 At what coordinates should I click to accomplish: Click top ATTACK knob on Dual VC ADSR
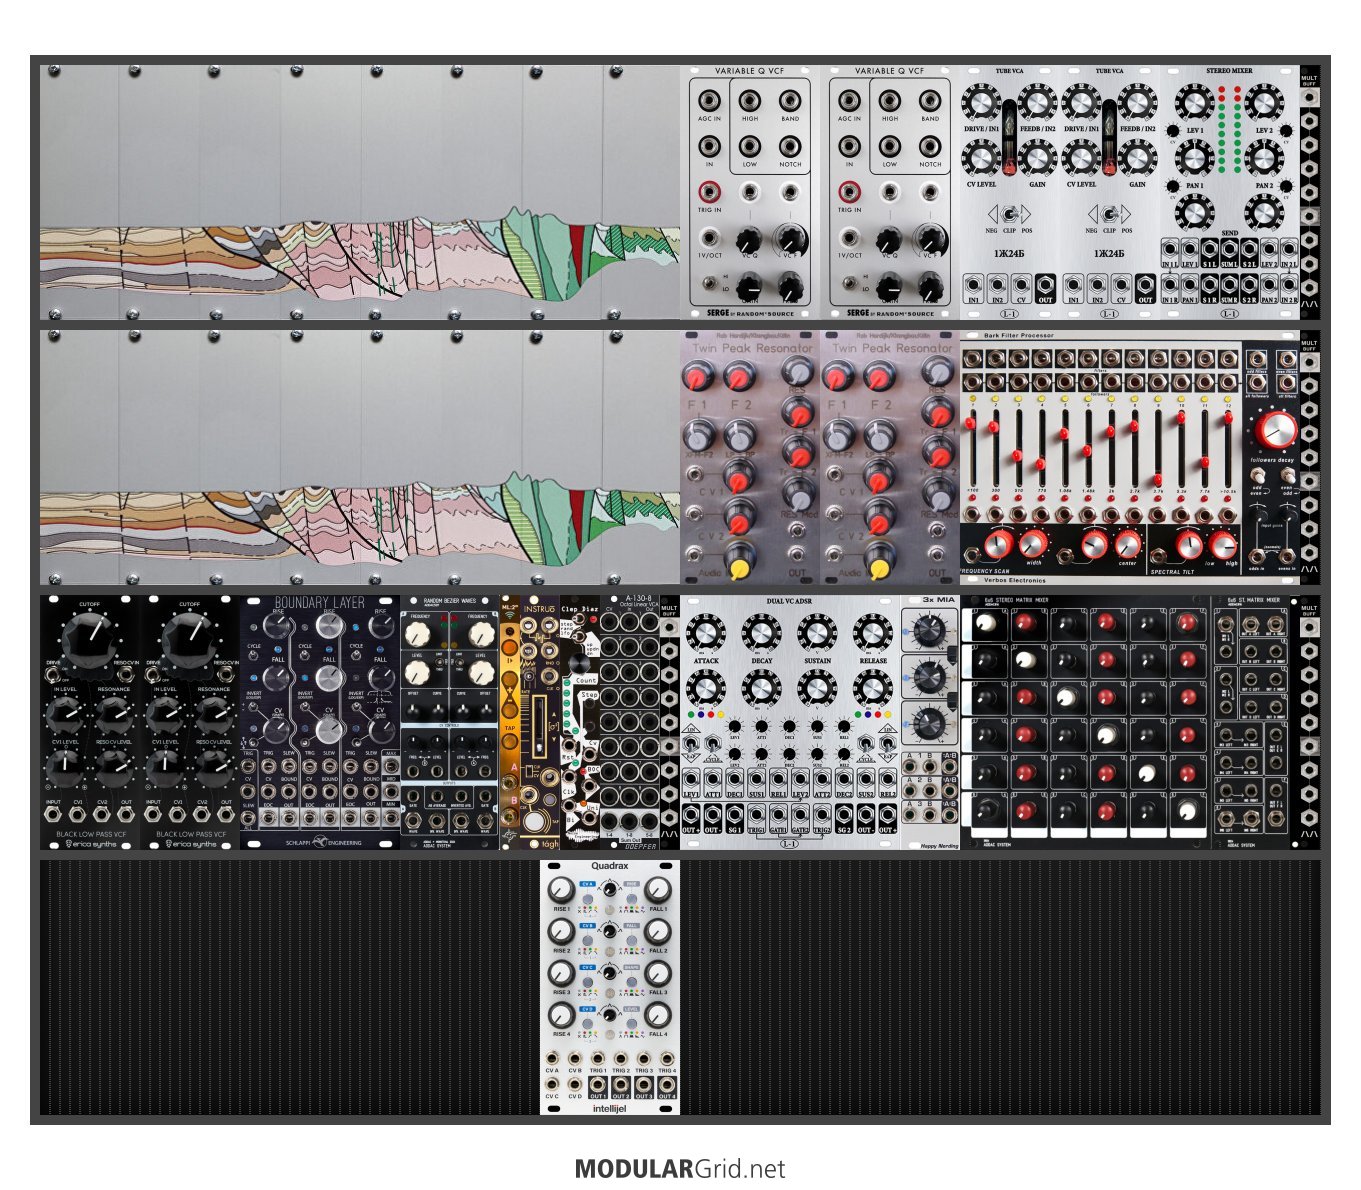[706, 633]
